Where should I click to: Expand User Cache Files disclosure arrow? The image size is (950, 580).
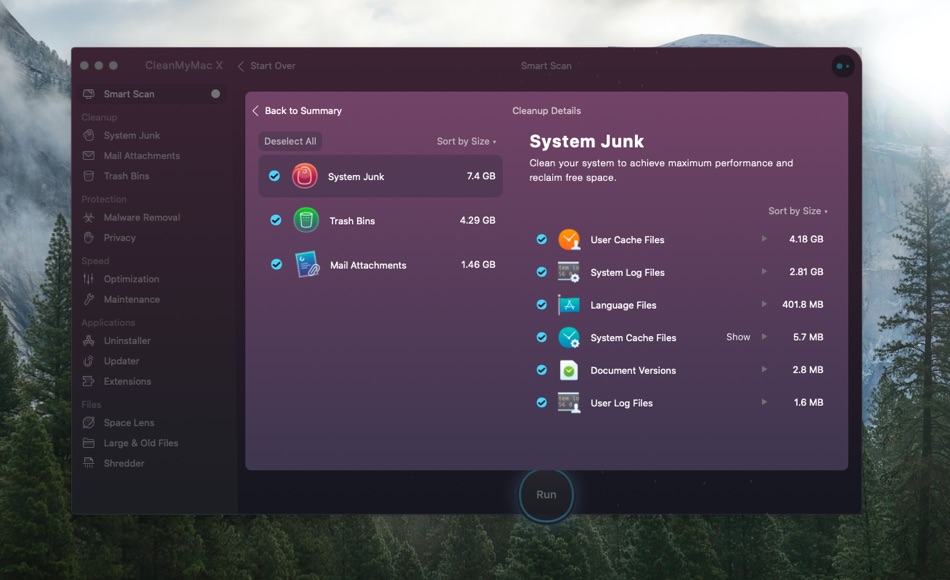pos(764,239)
